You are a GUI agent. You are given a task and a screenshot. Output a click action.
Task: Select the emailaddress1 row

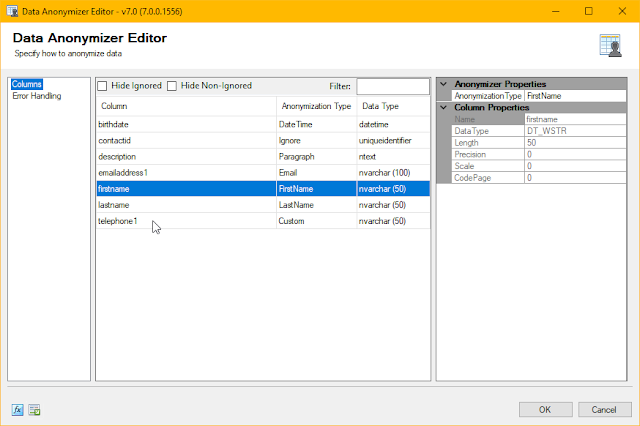coord(263,173)
